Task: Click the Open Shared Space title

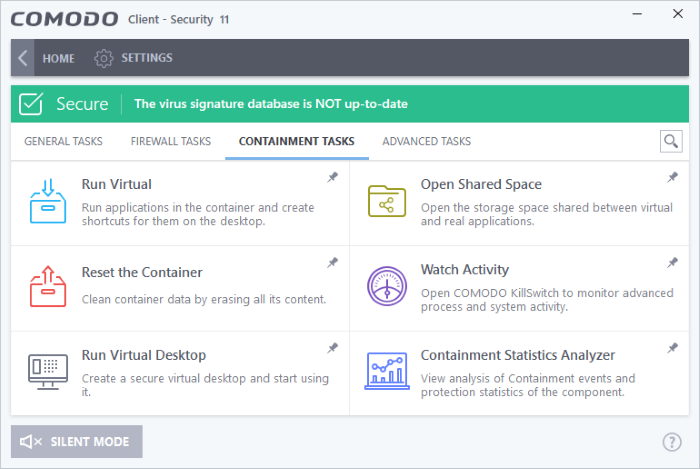Action: pyautogui.click(x=481, y=184)
